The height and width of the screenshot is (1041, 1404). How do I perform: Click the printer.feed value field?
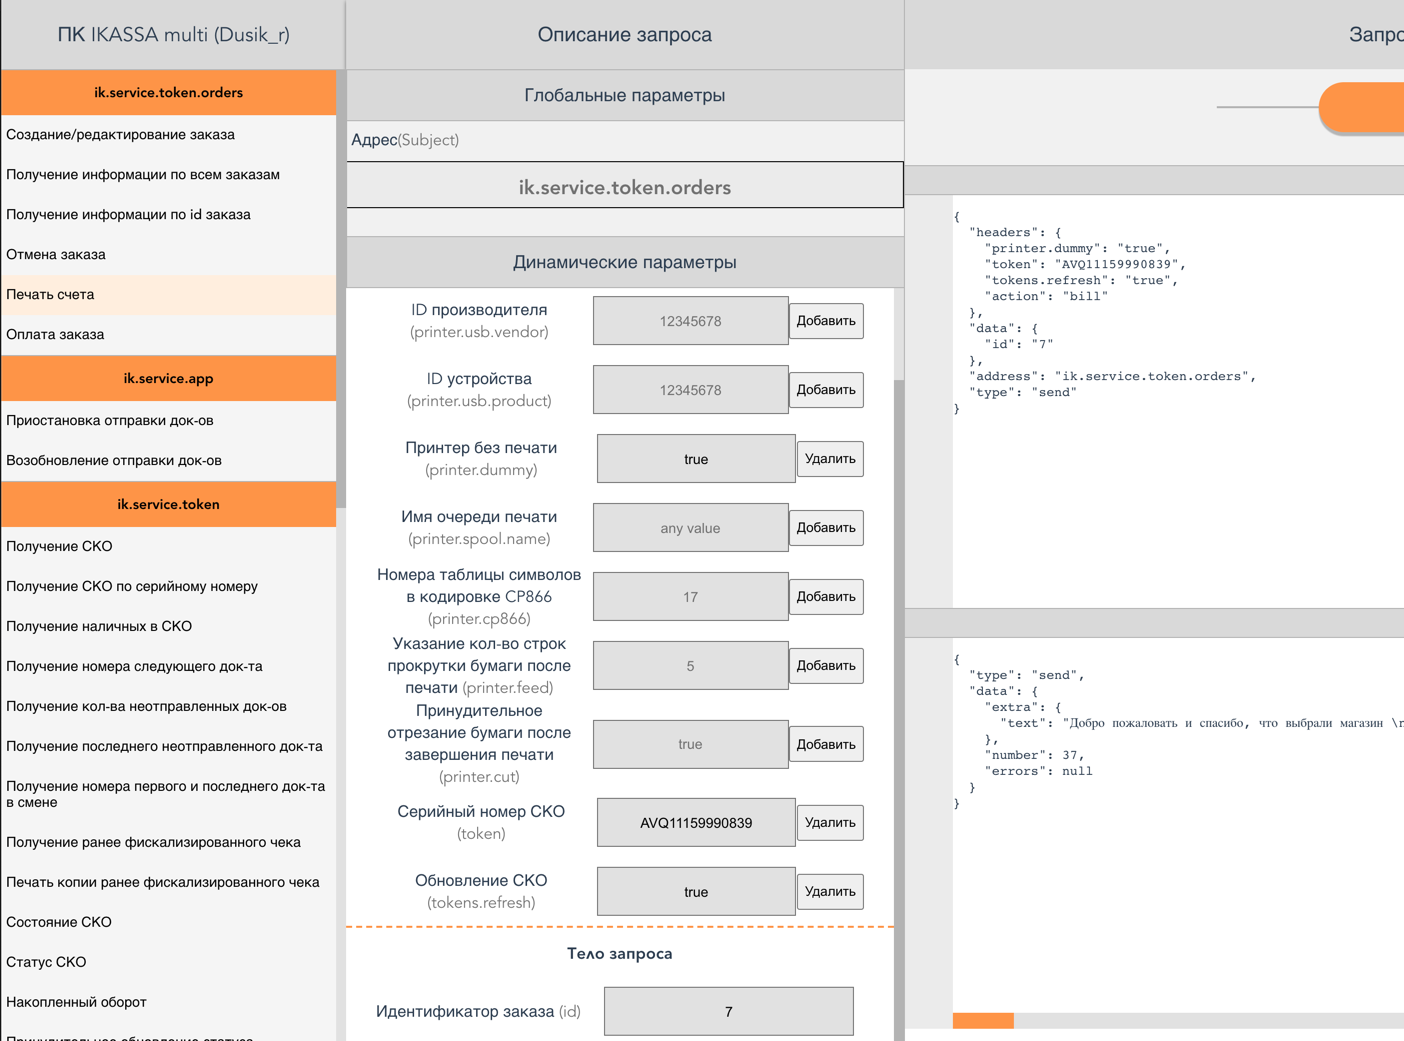coord(690,666)
